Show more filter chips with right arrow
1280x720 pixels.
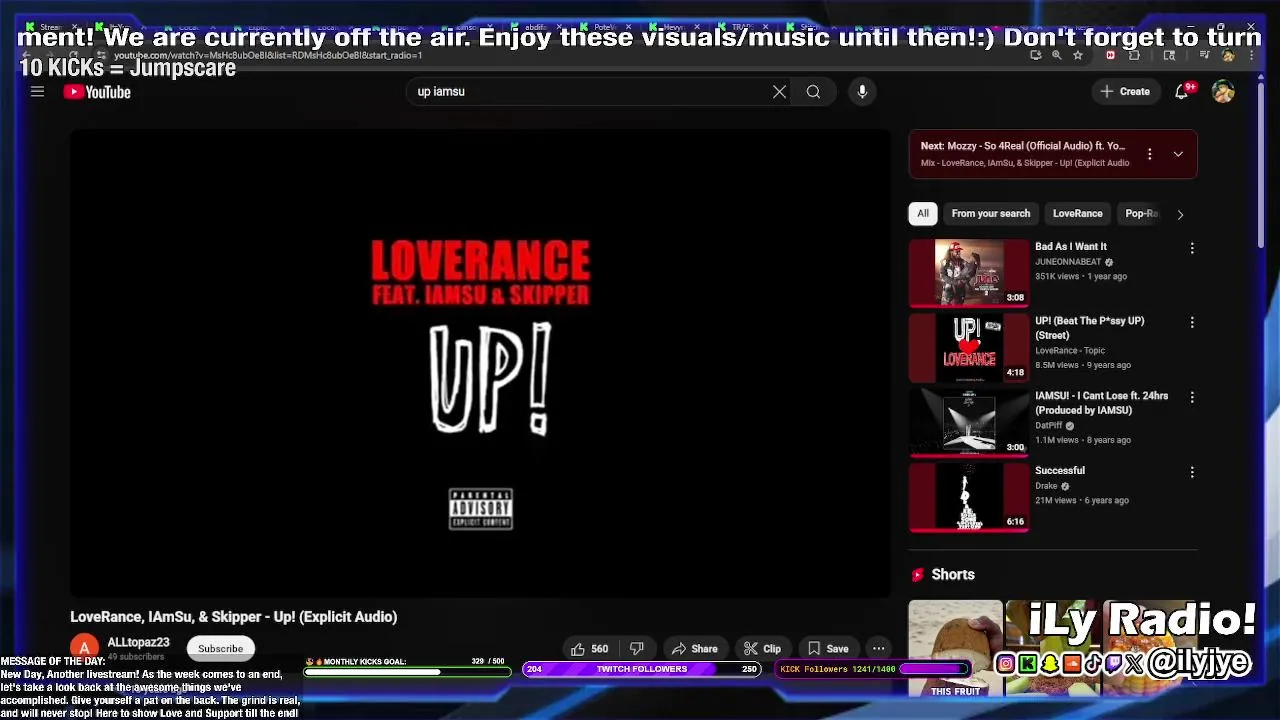click(1180, 214)
